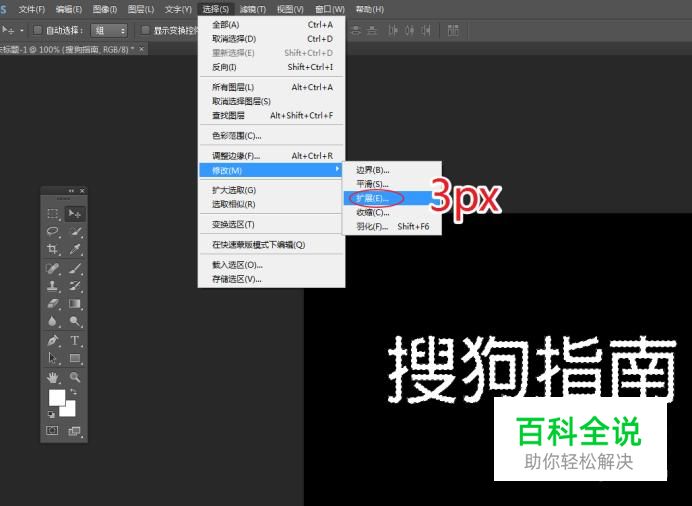Toggle Quick Mask mode icon

click(52, 431)
